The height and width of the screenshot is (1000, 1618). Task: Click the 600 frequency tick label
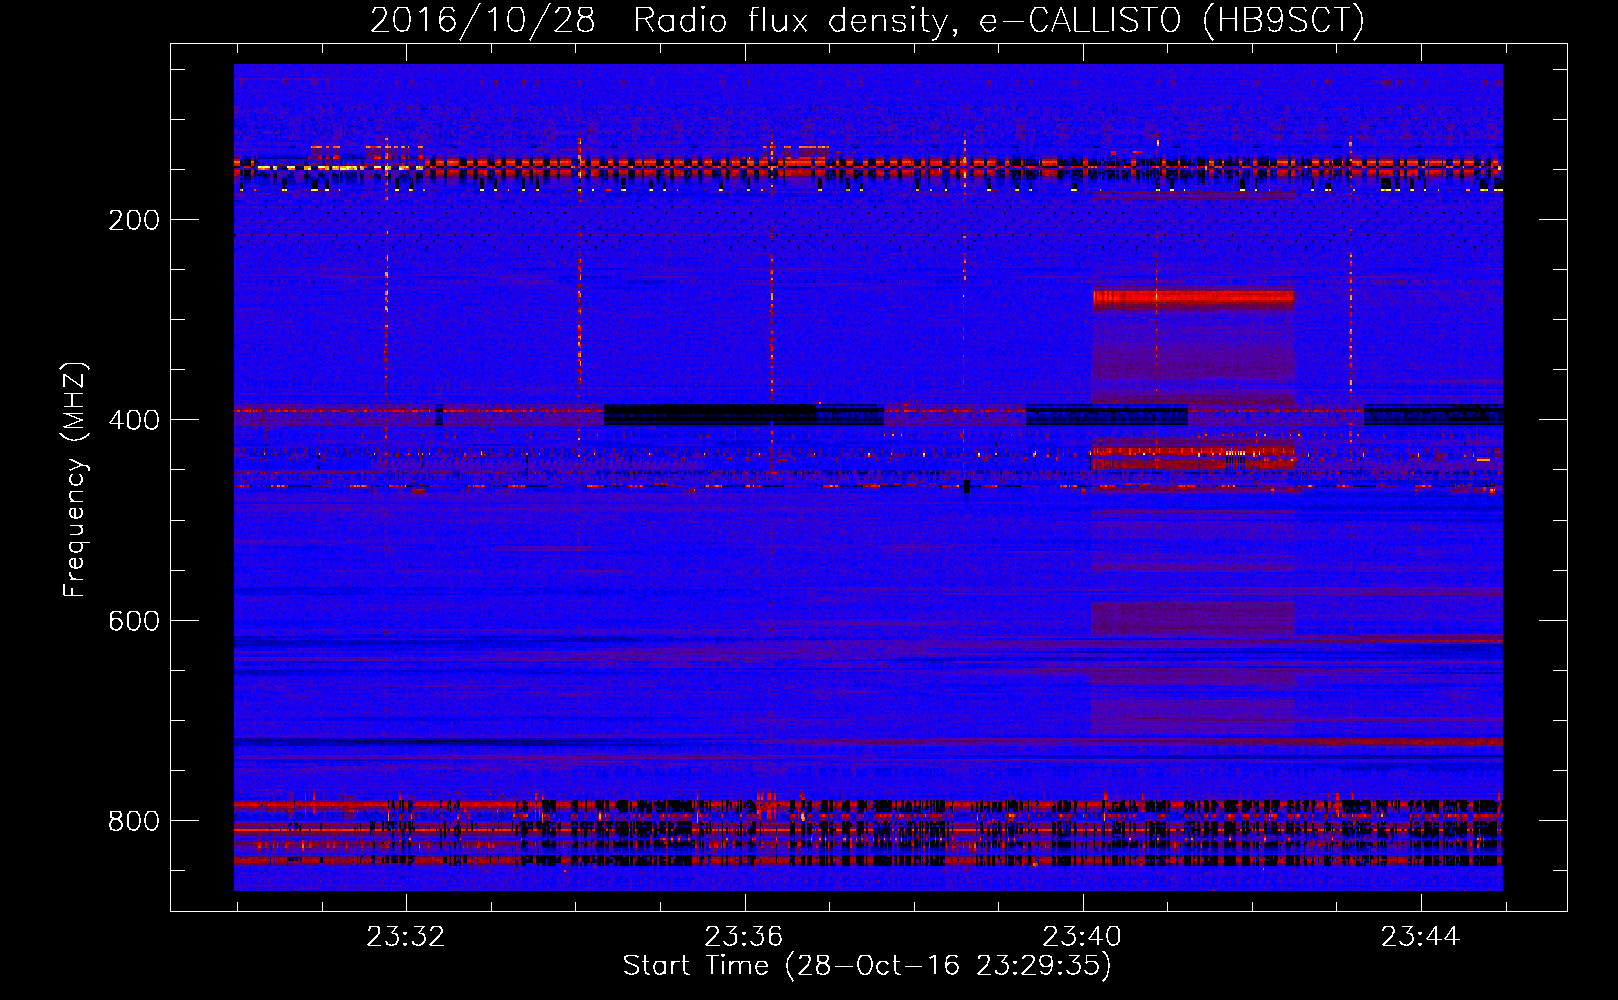[x=134, y=621]
